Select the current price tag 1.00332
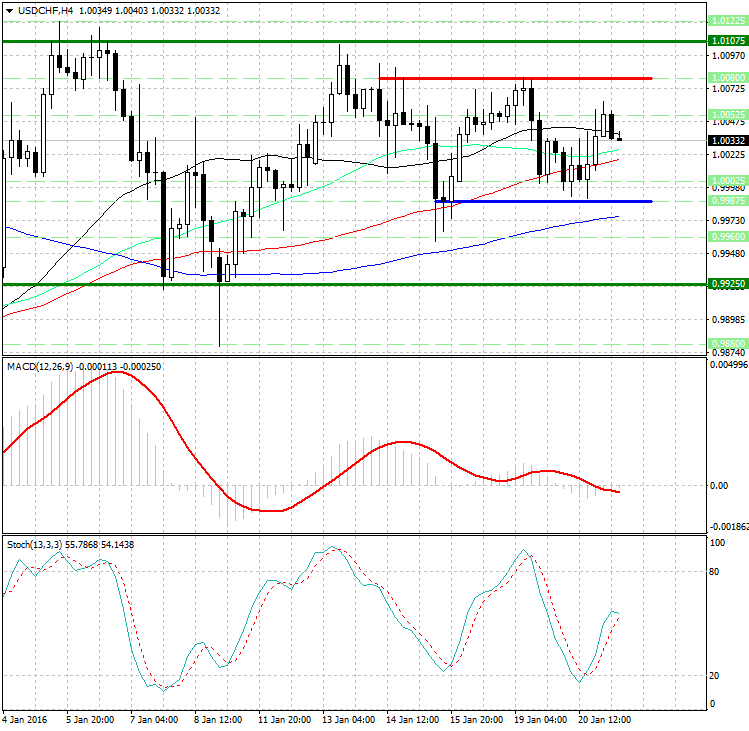Image resolution: width=749 pixels, height=731 pixels. (x=725, y=142)
